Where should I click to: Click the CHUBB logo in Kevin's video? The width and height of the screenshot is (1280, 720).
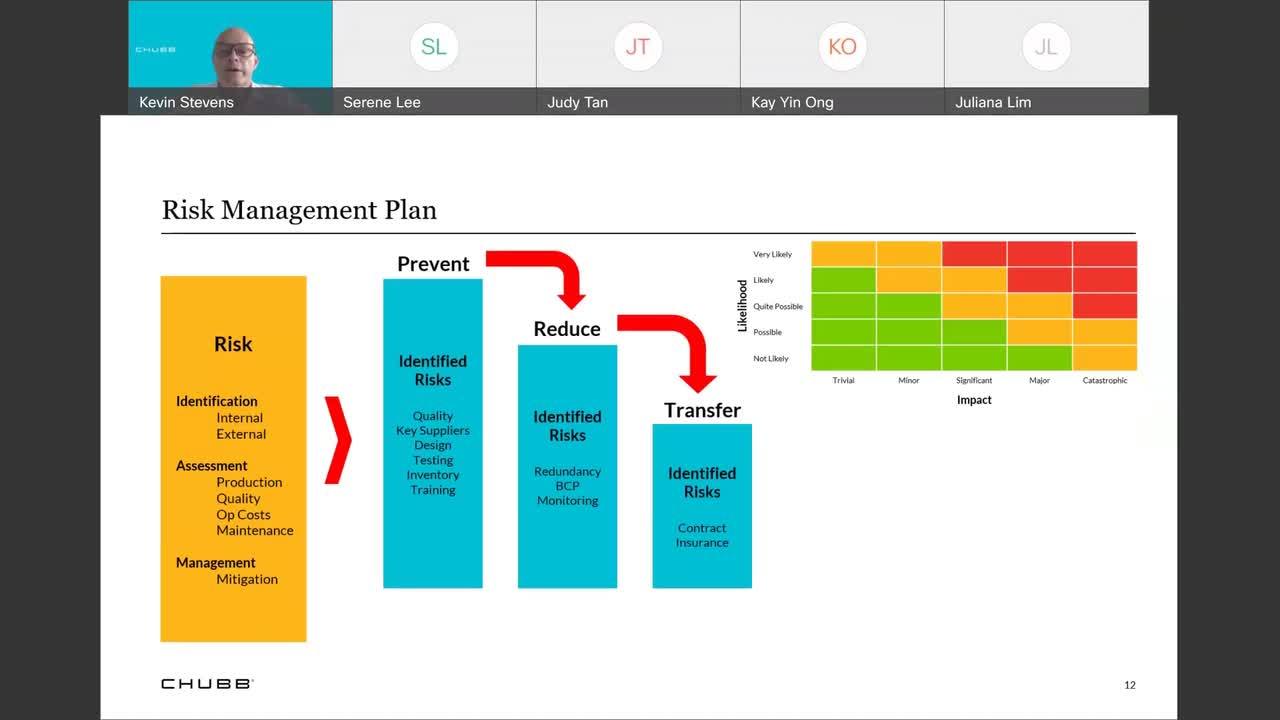156,48
